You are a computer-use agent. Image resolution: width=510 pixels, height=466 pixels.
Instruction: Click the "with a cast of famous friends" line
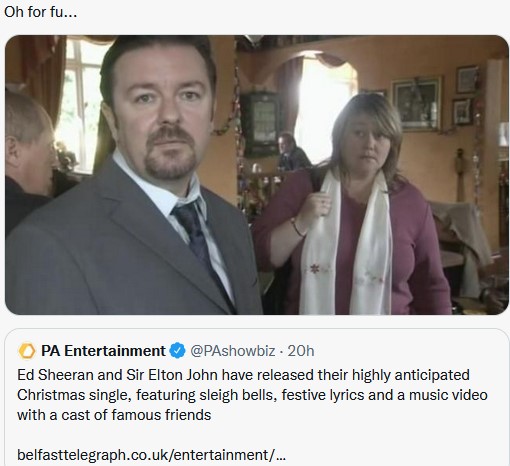tap(114, 415)
